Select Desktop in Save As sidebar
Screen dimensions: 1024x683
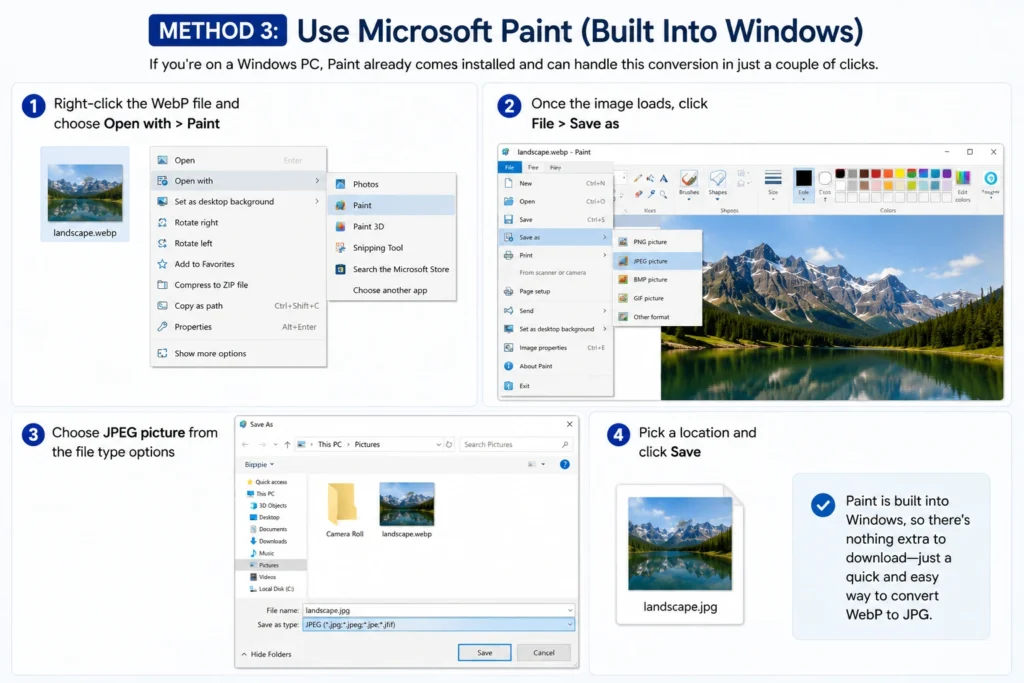(x=265, y=517)
